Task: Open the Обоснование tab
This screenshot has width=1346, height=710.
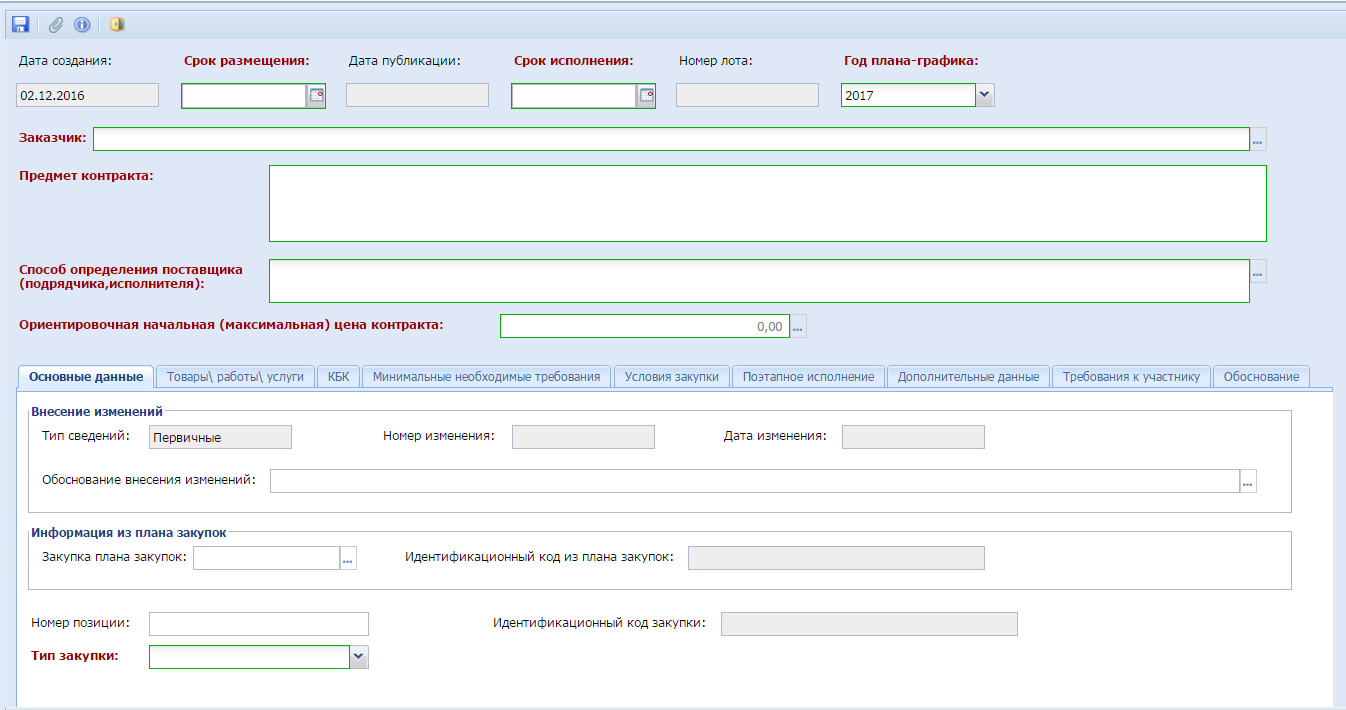Action: coord(1261,376)
